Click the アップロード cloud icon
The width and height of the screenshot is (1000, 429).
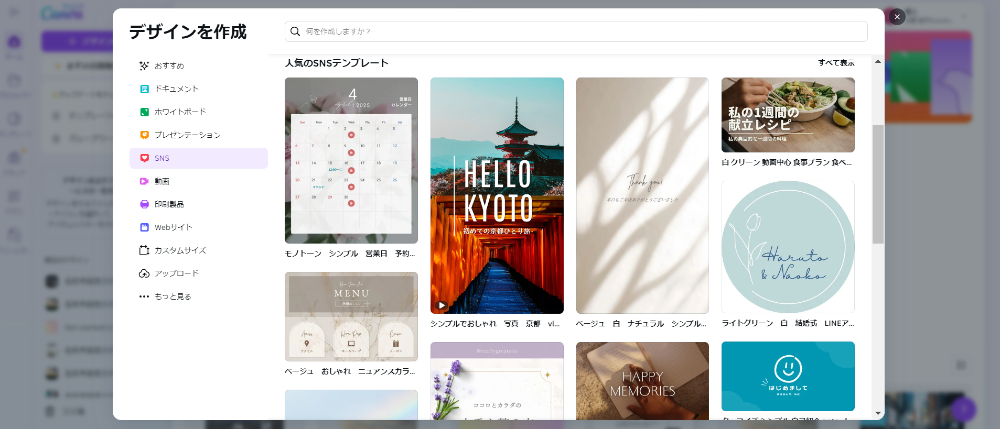click(x=144, y=273)
